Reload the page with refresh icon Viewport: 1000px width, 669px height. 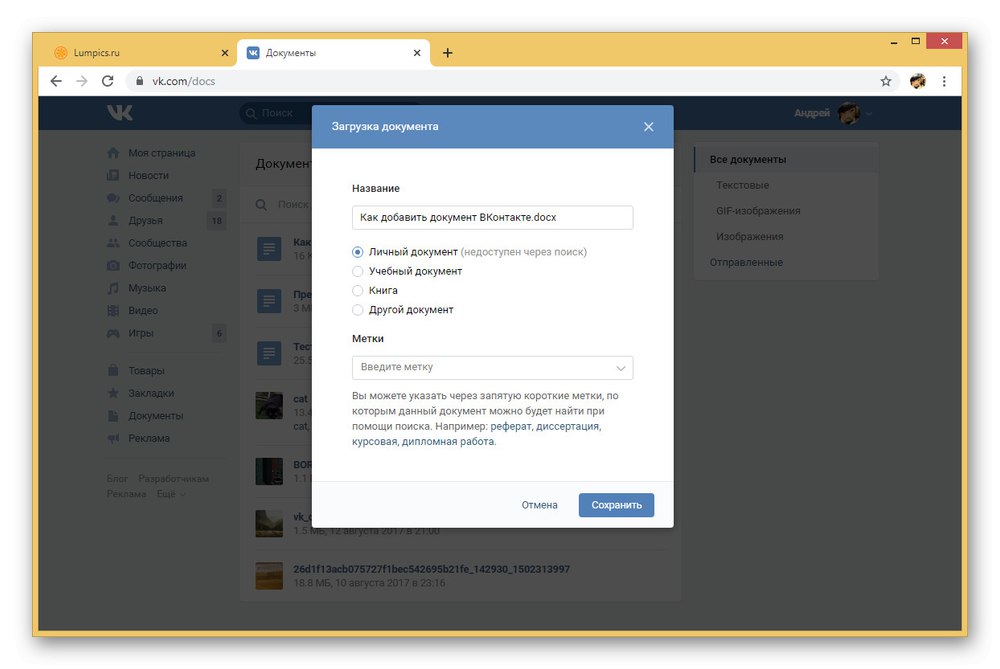point(107,81)
